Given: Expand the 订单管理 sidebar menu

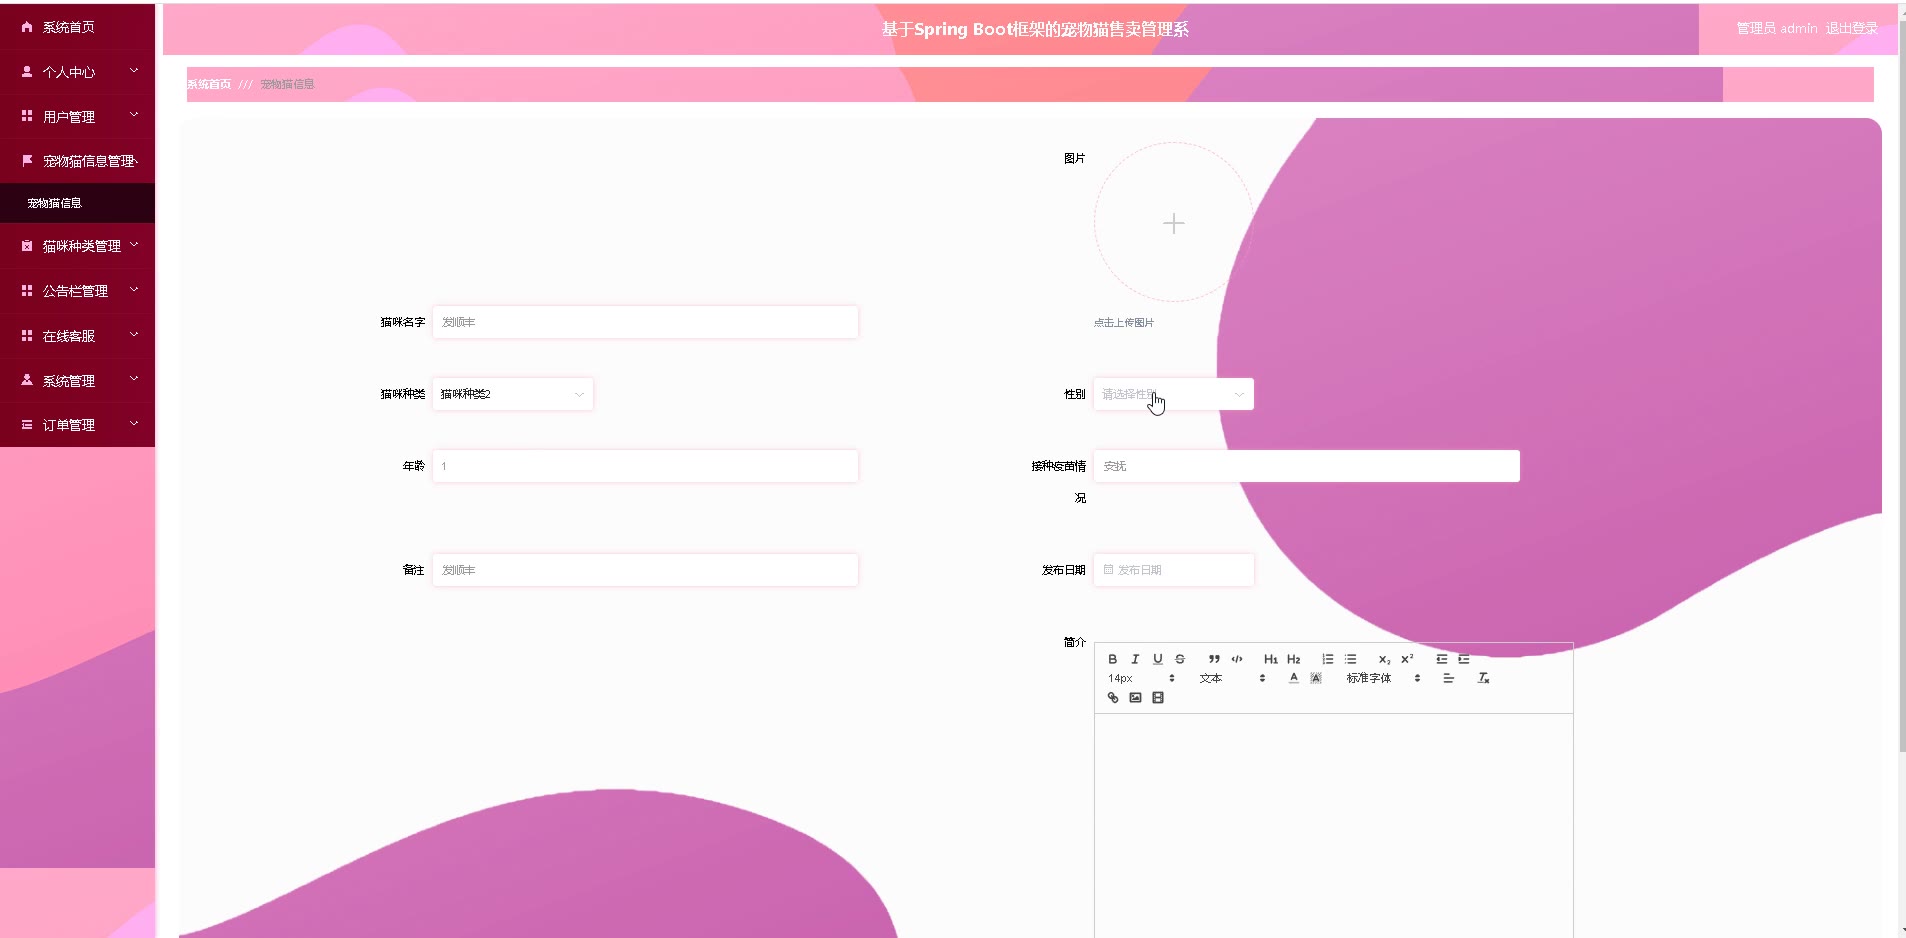Looking at the screenshot, I should 78,425.
